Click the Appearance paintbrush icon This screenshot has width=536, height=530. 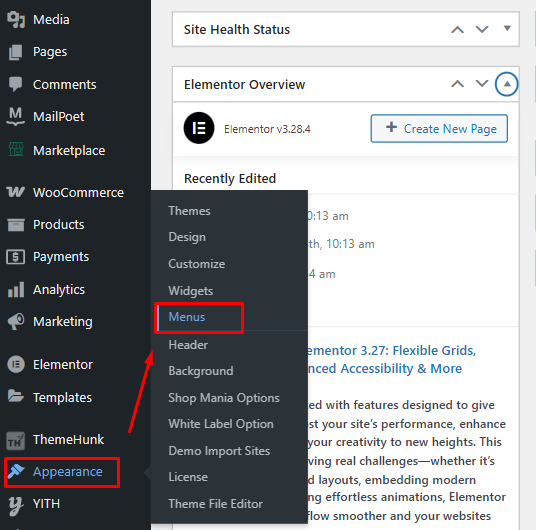[16, 472]
